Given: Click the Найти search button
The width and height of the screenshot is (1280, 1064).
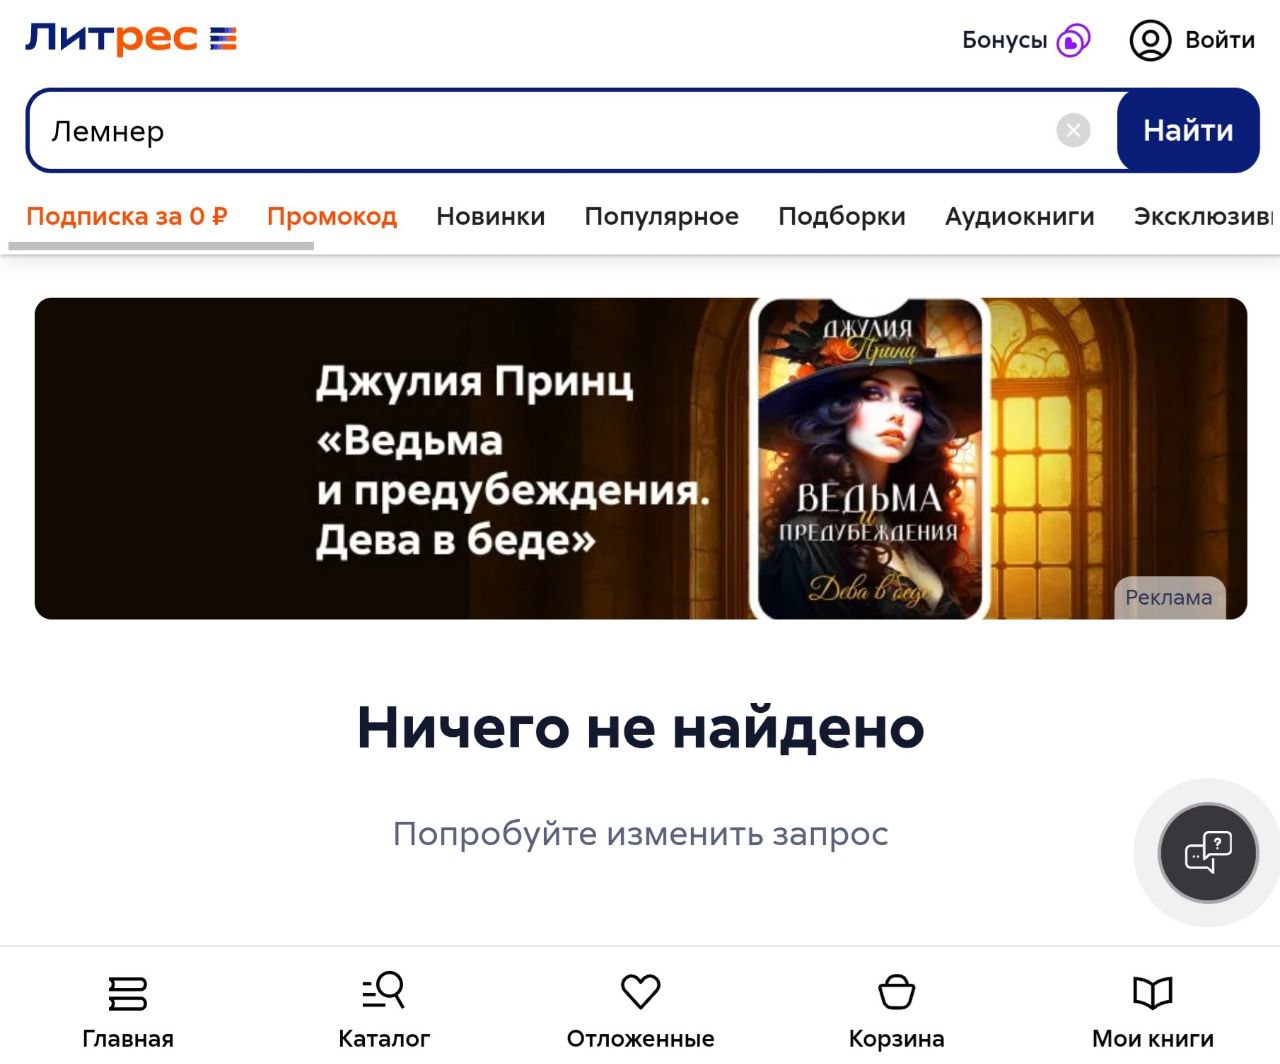Looking at the screenshot, I should pos(1188,130).
